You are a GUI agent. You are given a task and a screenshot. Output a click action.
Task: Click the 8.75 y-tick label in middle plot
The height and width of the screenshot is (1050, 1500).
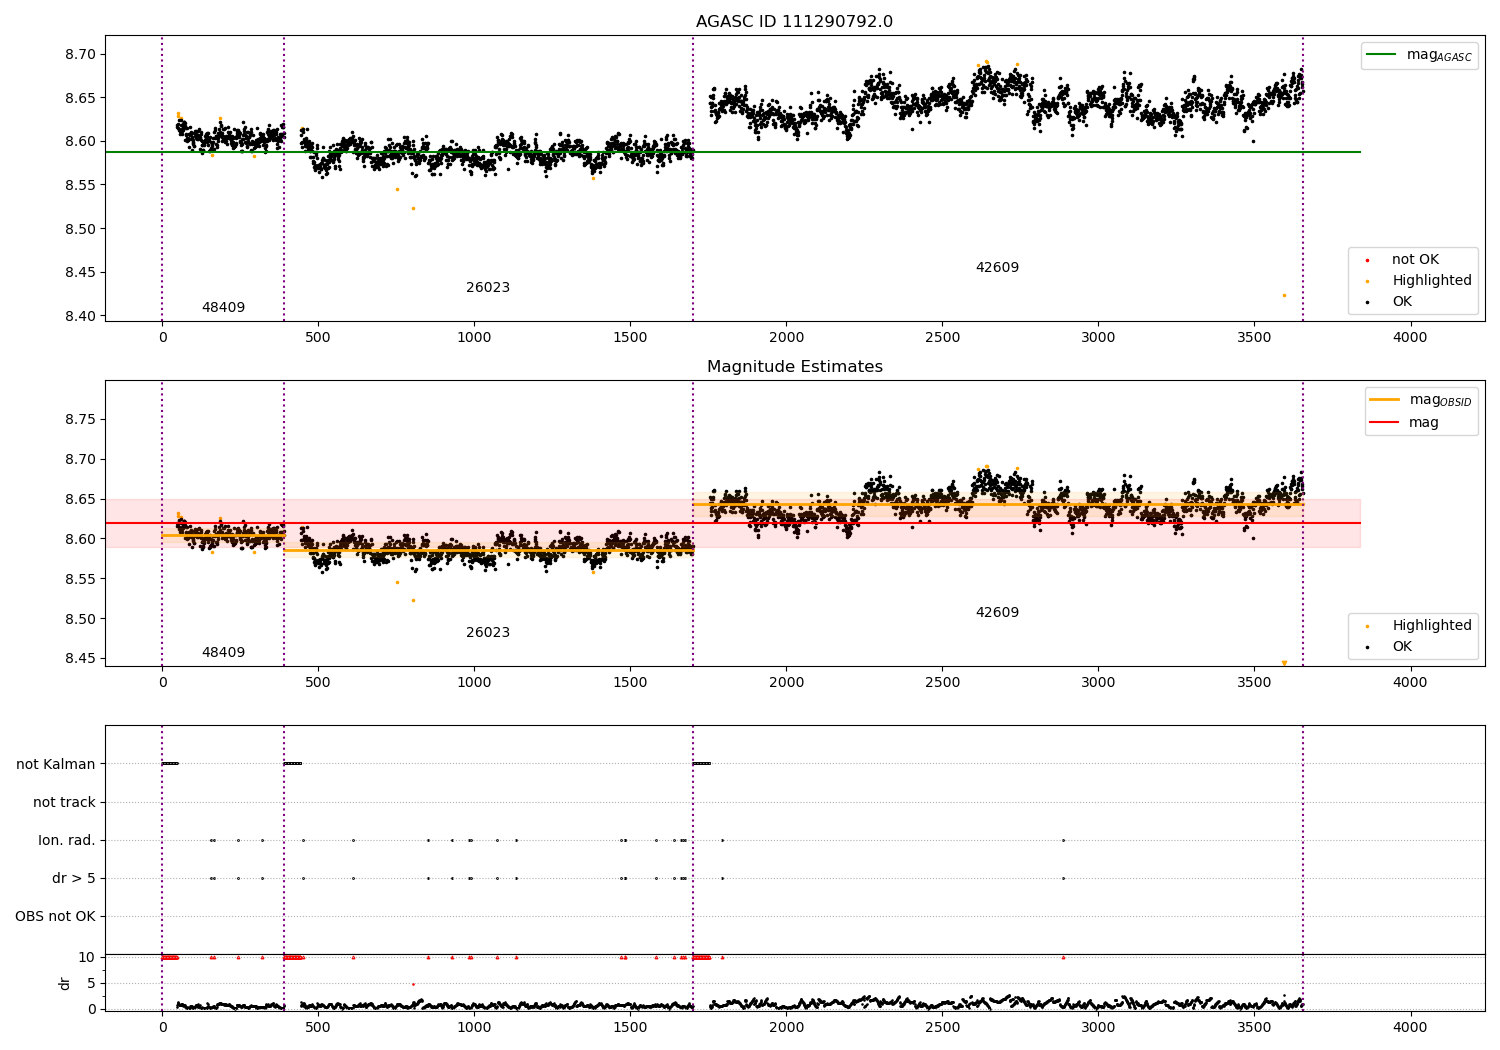(x=79, y=420)
